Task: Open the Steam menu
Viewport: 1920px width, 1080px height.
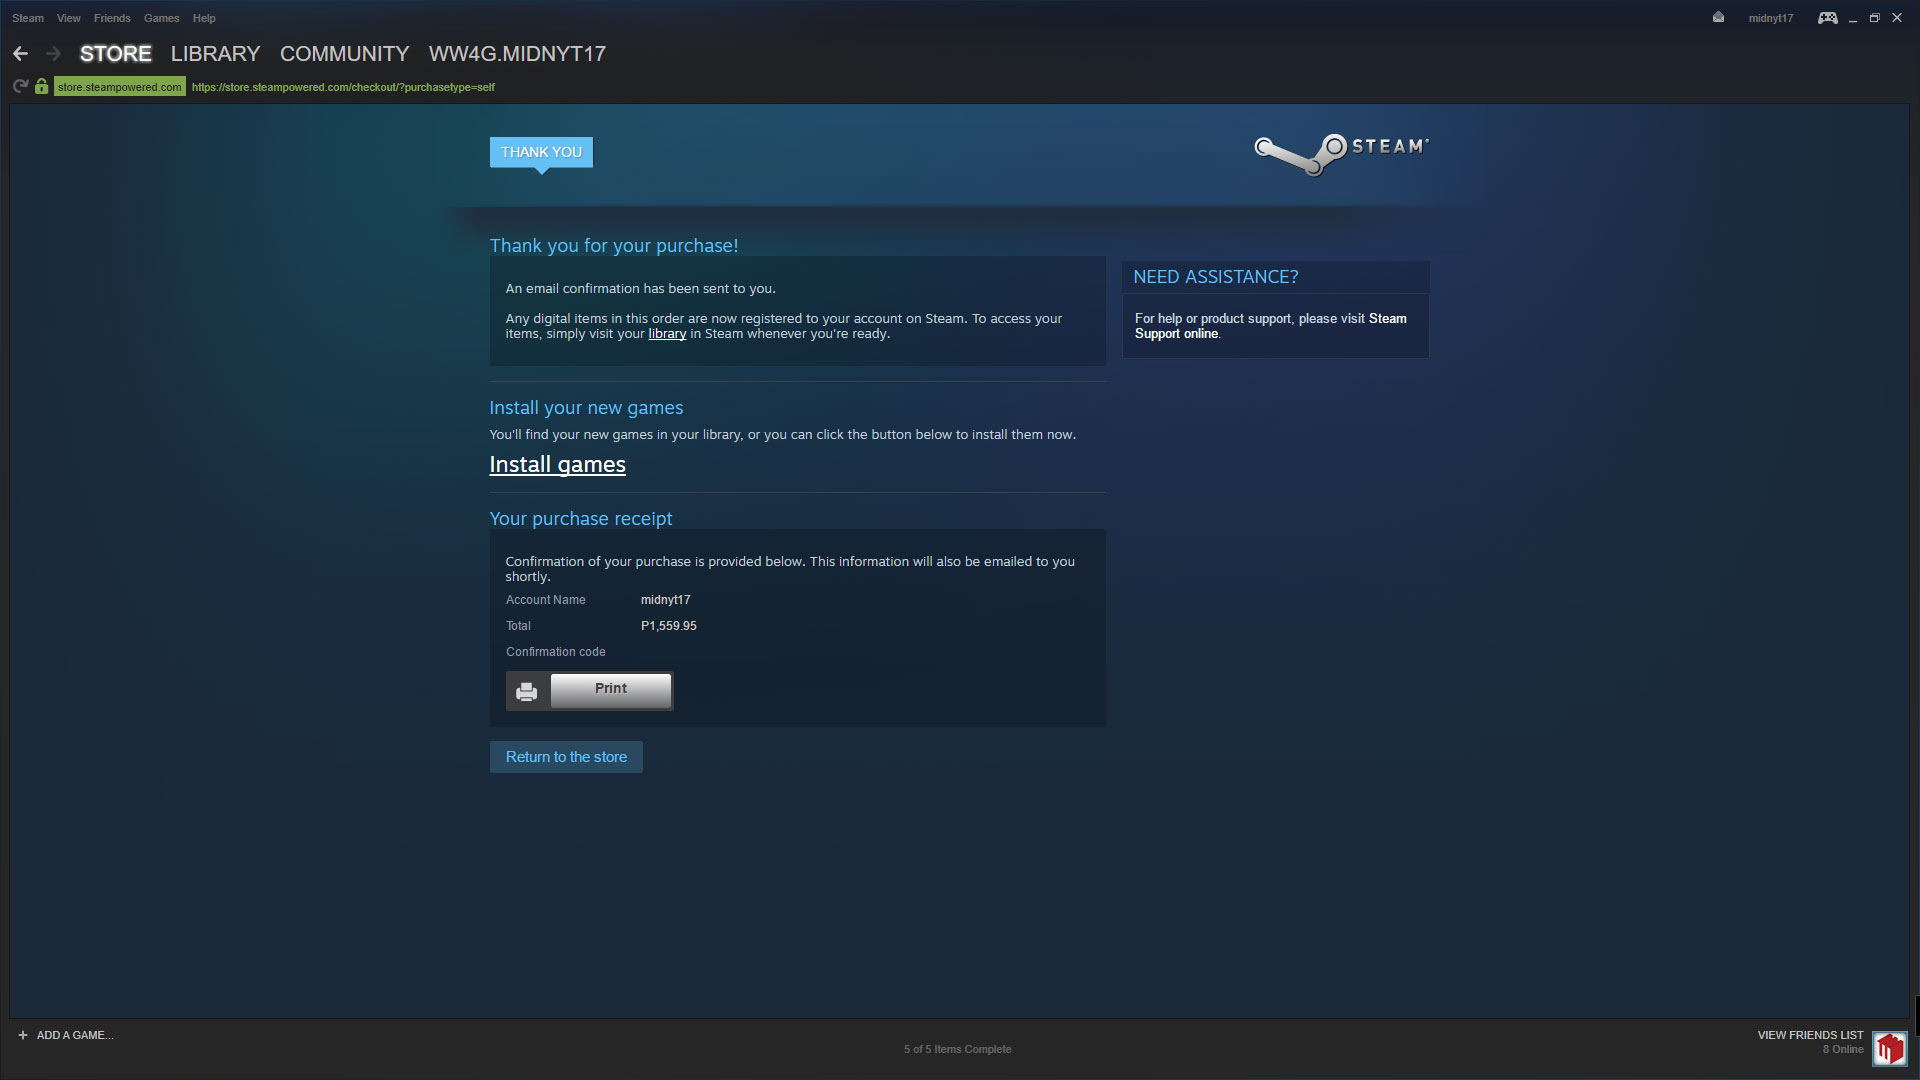Action: pyautogui.click(x=28, y=18)
